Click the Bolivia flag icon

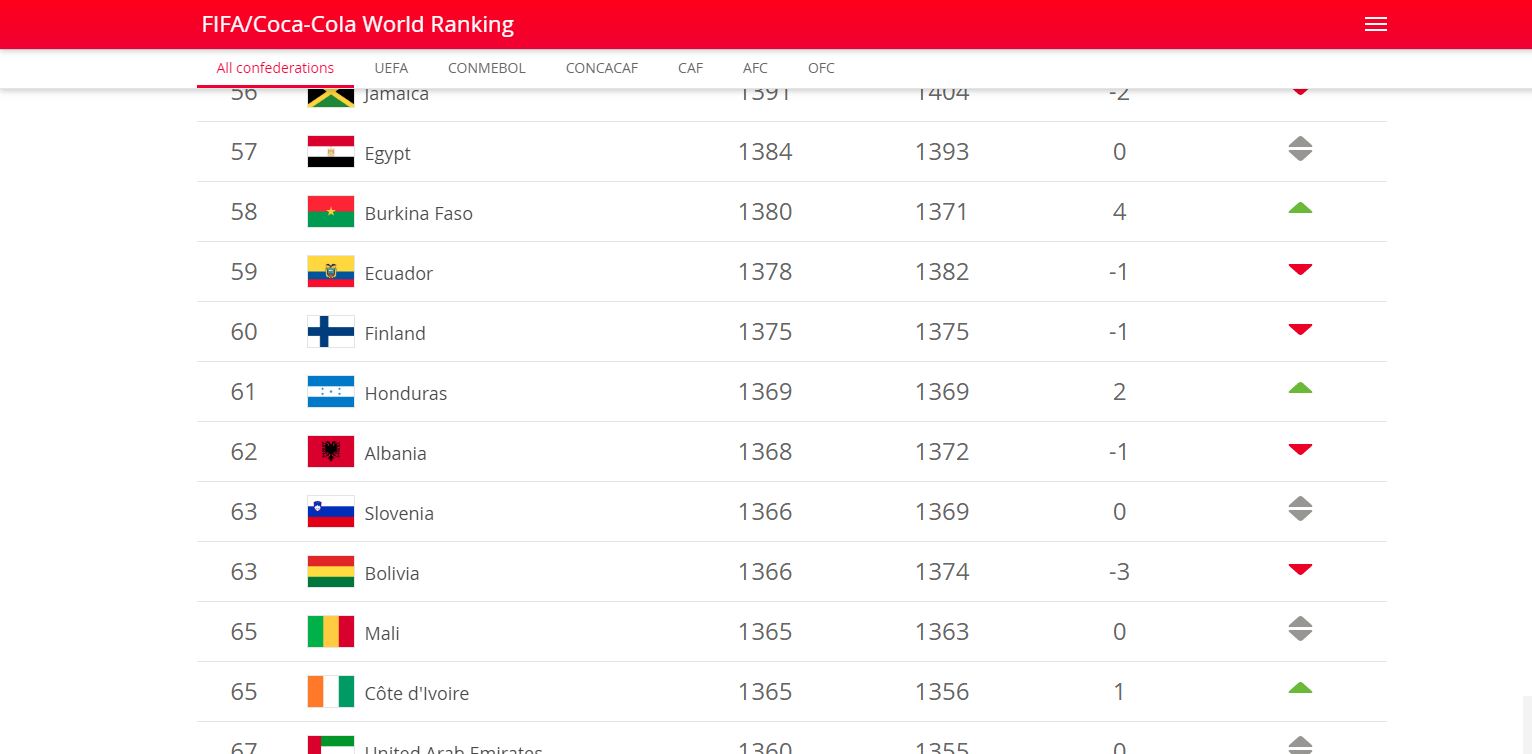330,572
